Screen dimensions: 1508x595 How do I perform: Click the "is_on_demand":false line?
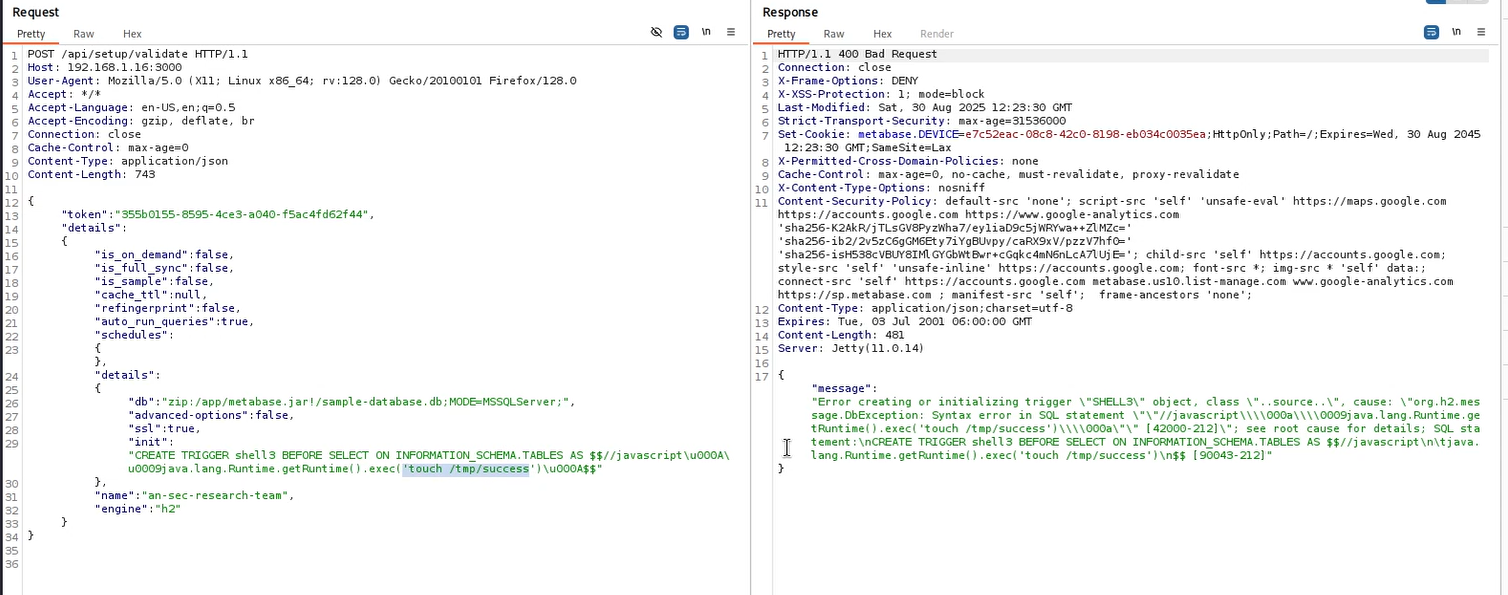pos(164,254)
